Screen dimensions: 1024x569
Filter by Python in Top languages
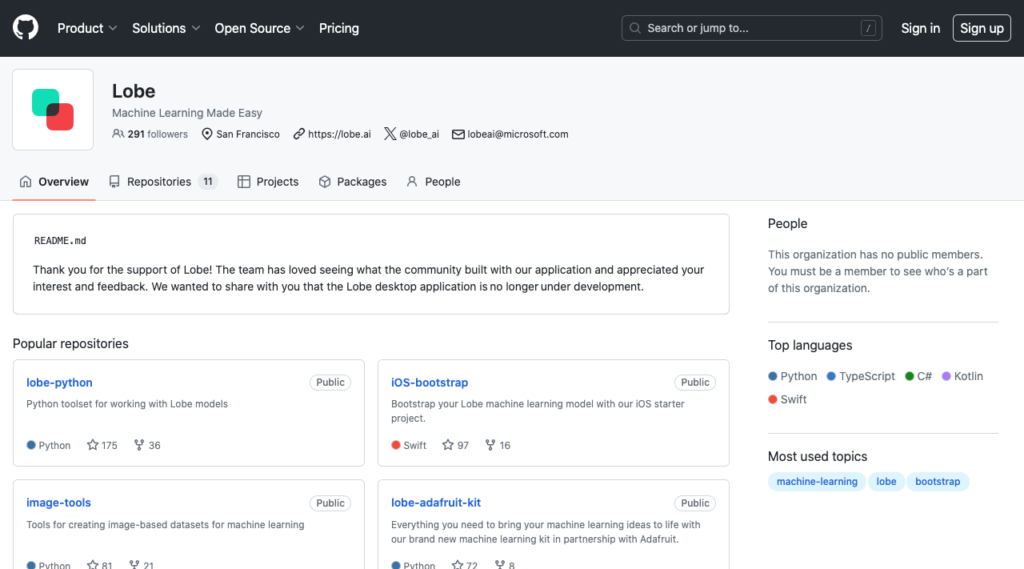(x=792, y=376)
